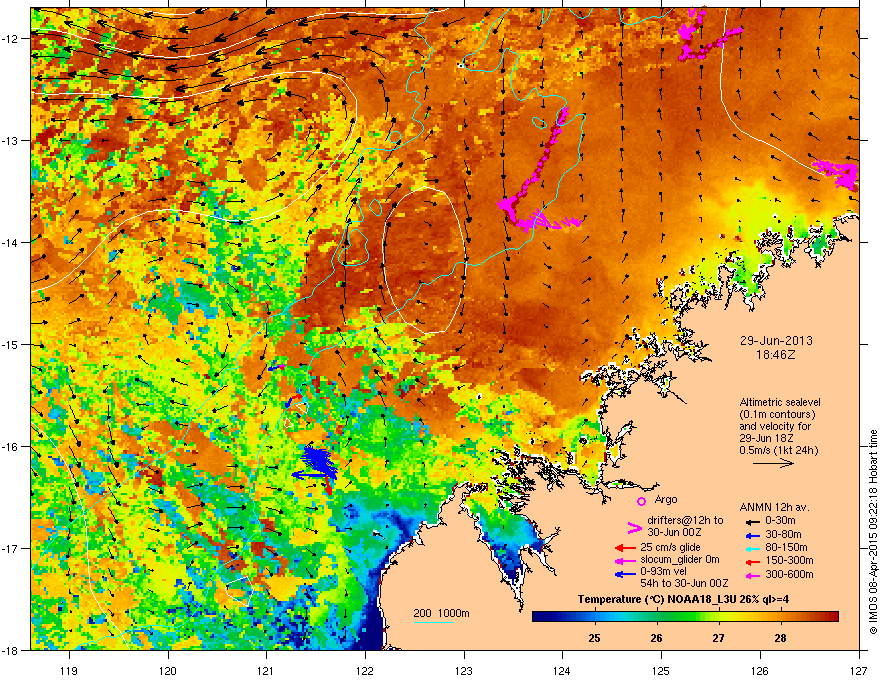Click the magenta drifters chevron legend symbol
The width and height of the screenshot is (880, 680).
pos(634,527)
